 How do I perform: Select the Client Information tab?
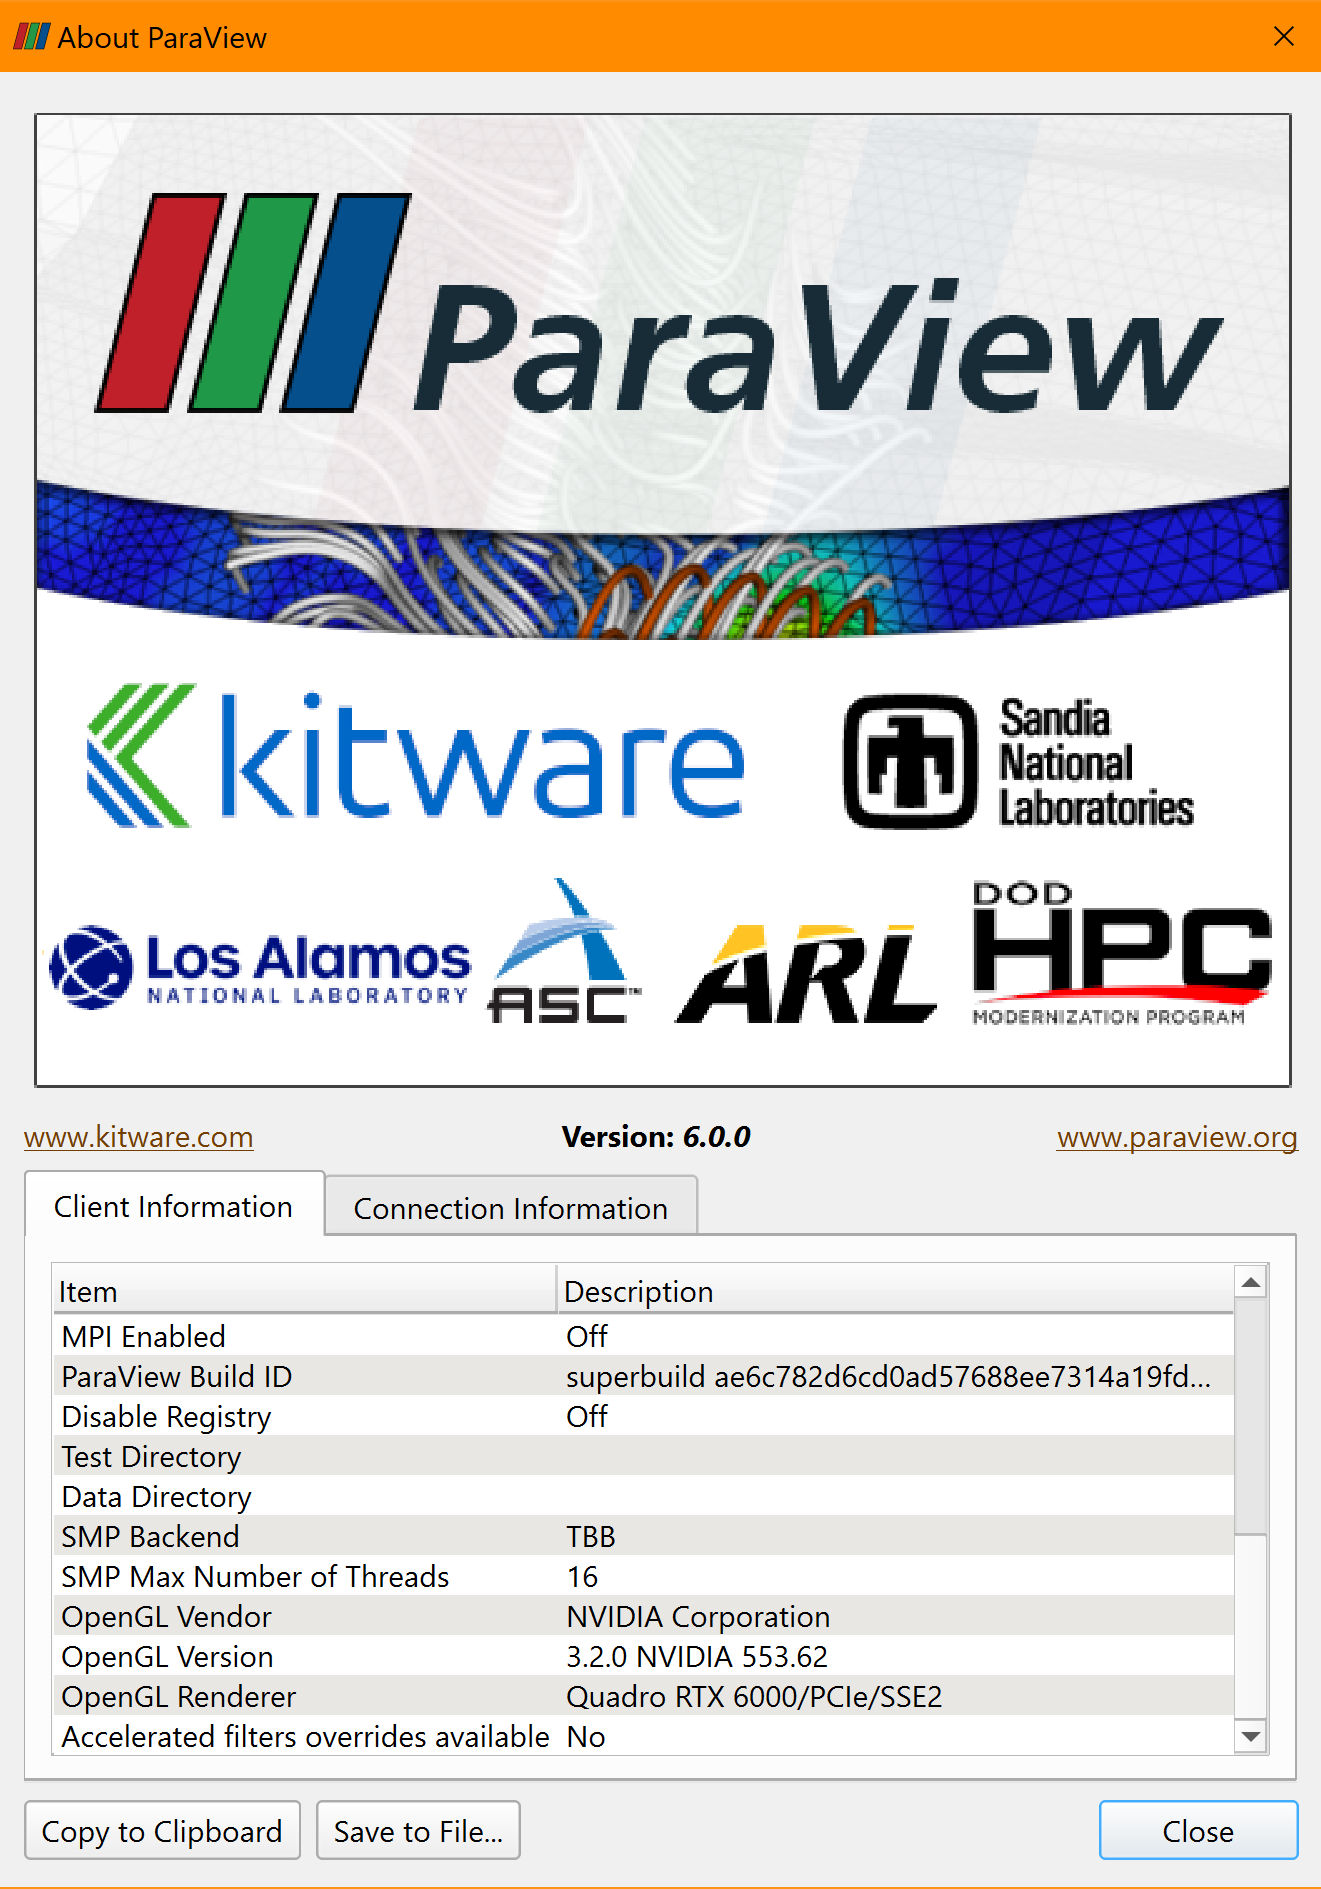(x=174, y=1206)
